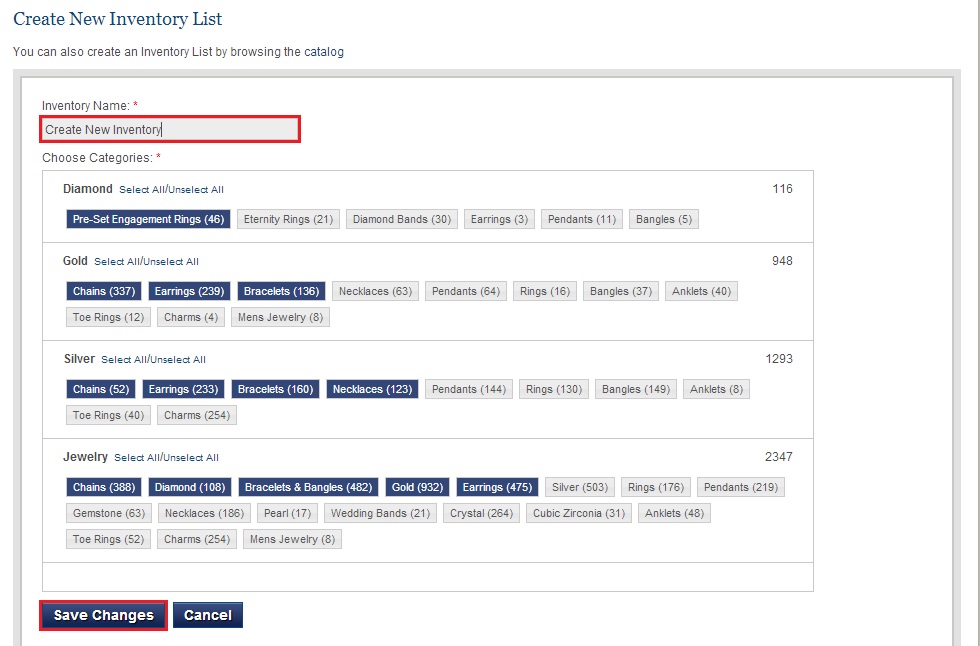Select Diamond Bangles (5) category
This screenshot has height=646, width=980.
pos(664,219)
